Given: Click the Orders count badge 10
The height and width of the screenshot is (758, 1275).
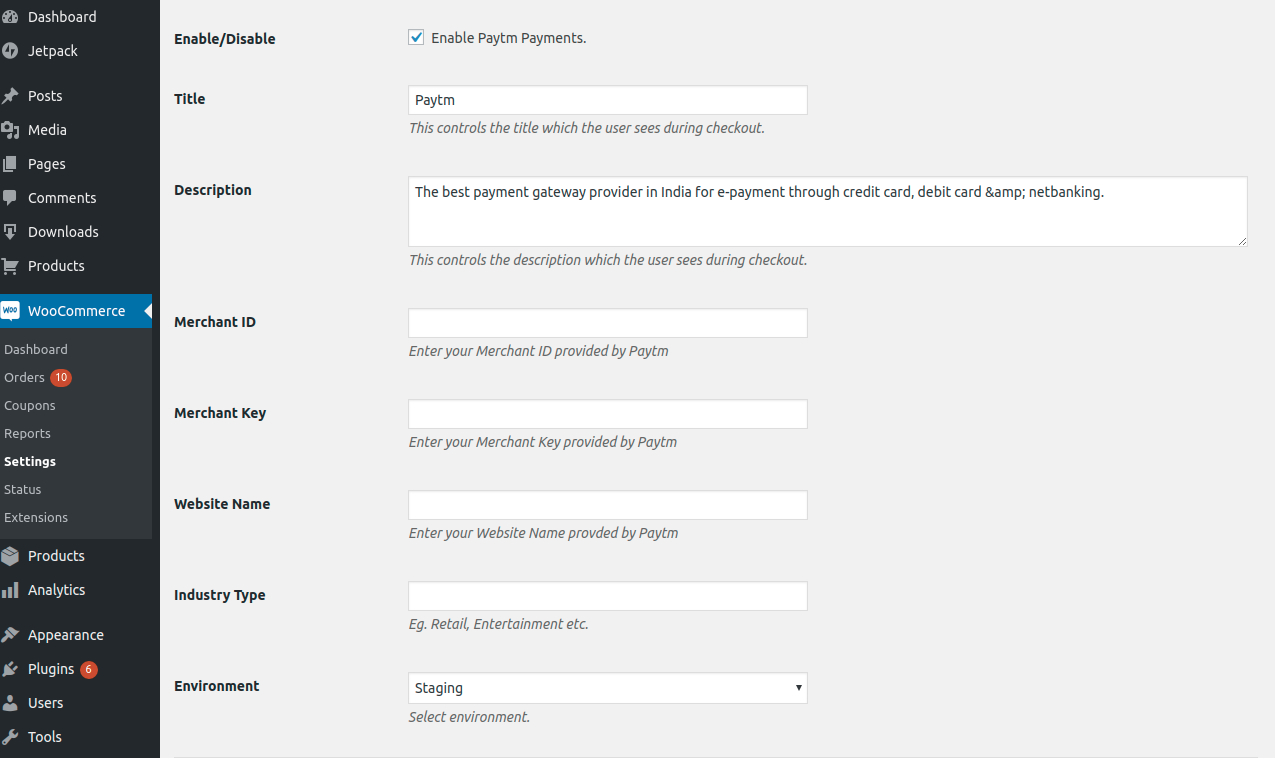Looking at the screenshot, I should tap(61, 378).
